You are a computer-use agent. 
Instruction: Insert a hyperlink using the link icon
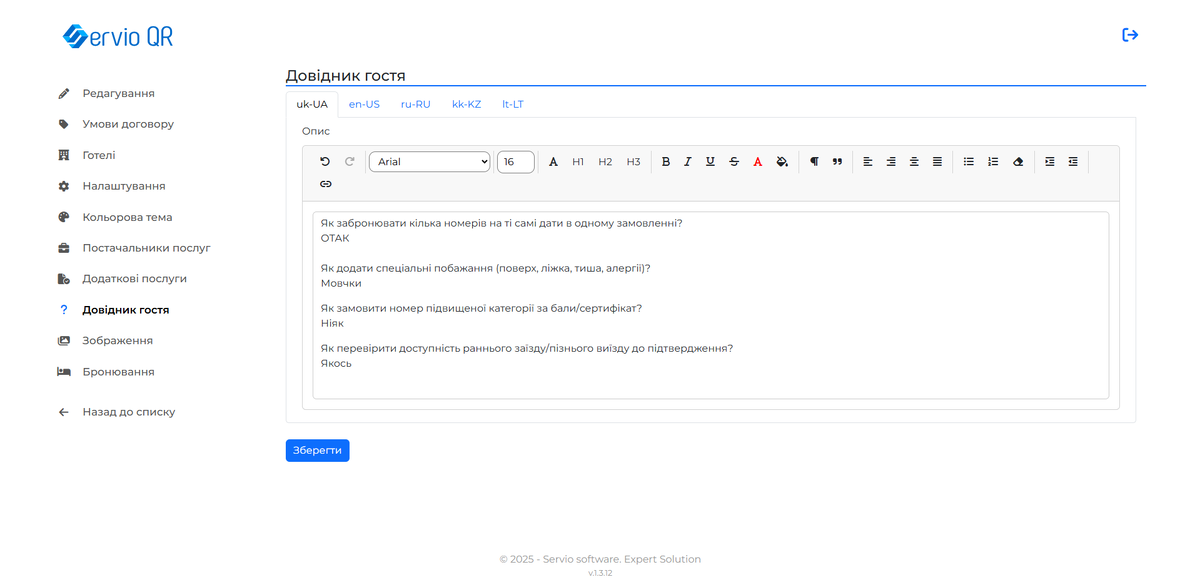click(325, 184)
